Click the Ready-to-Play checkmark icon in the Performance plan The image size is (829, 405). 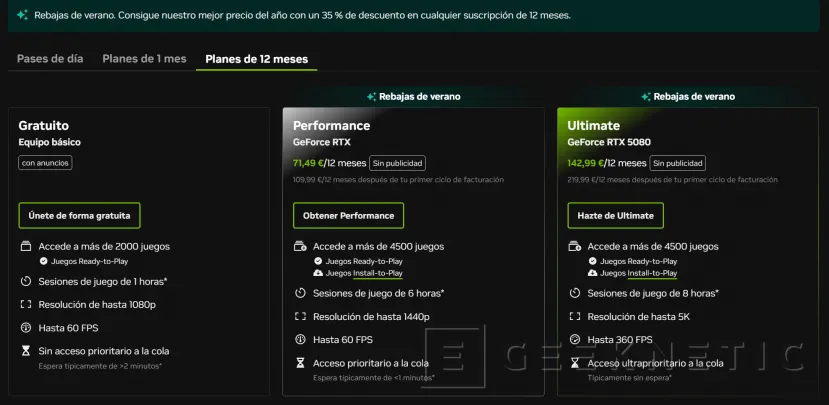[318, 261]
